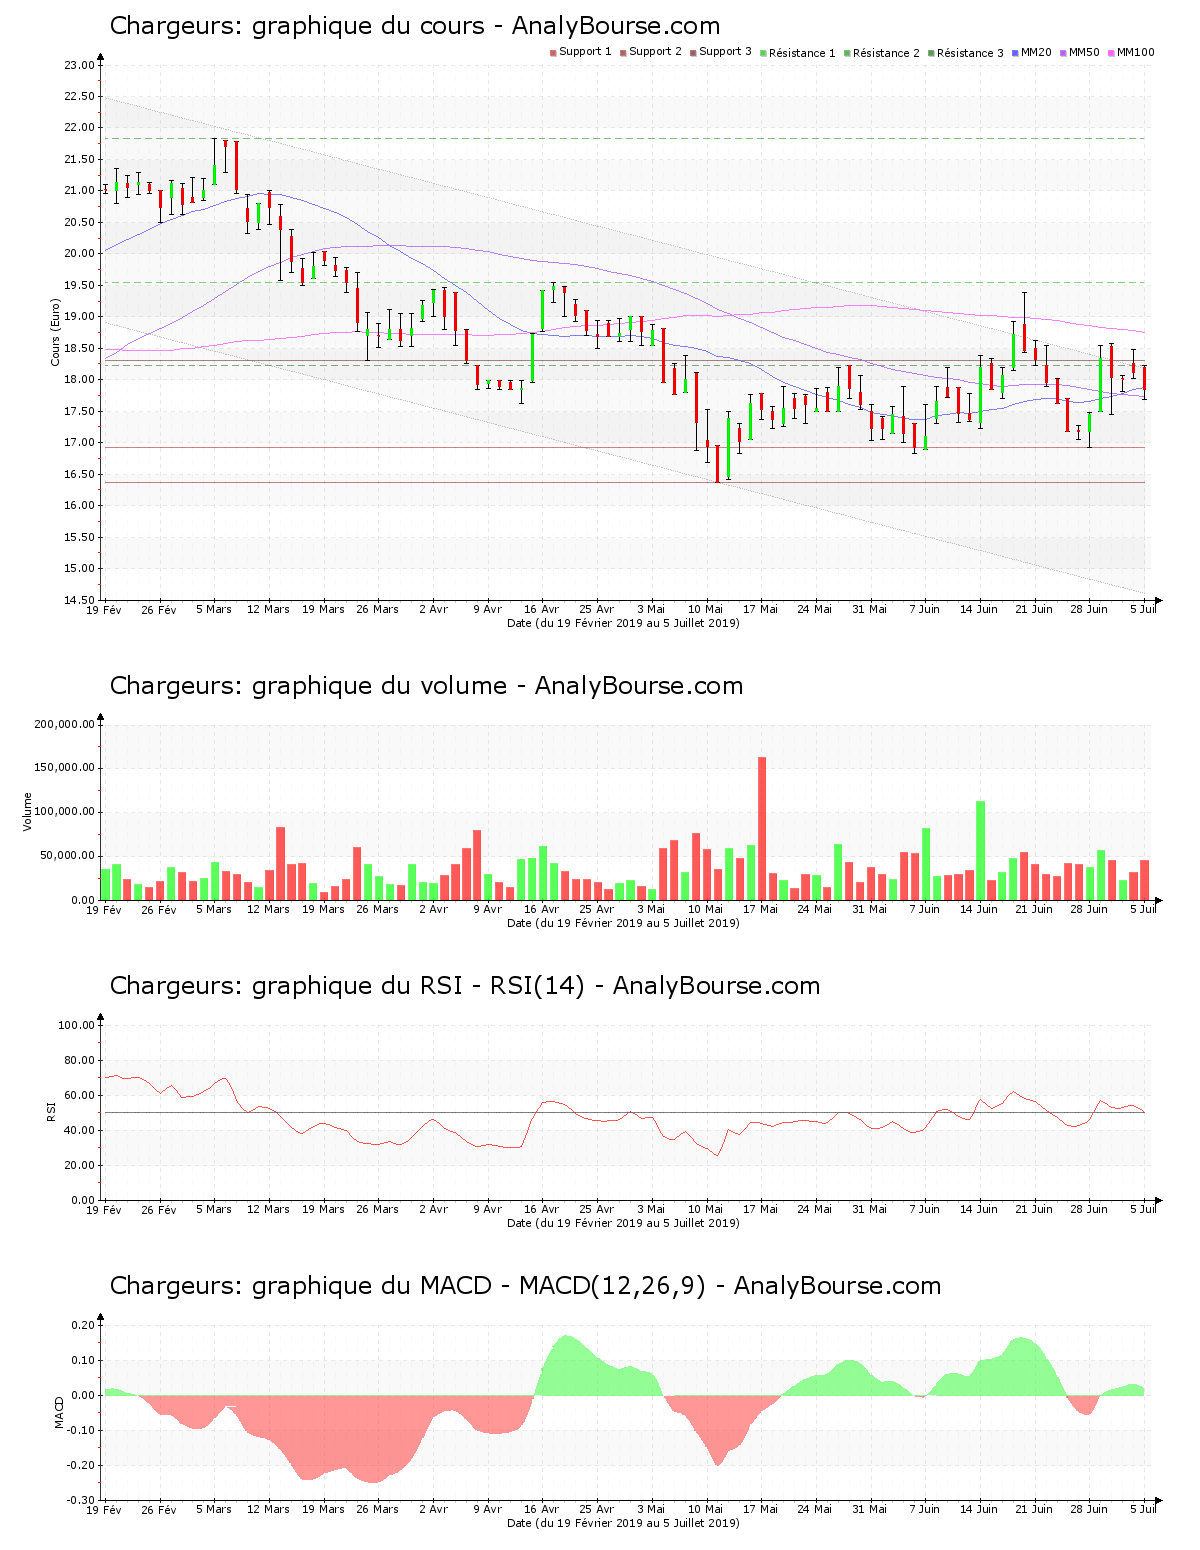Click the 0.20 MACD axis value
The height and width of the screenshot is (1550, 1200).
coord(83,1325)
